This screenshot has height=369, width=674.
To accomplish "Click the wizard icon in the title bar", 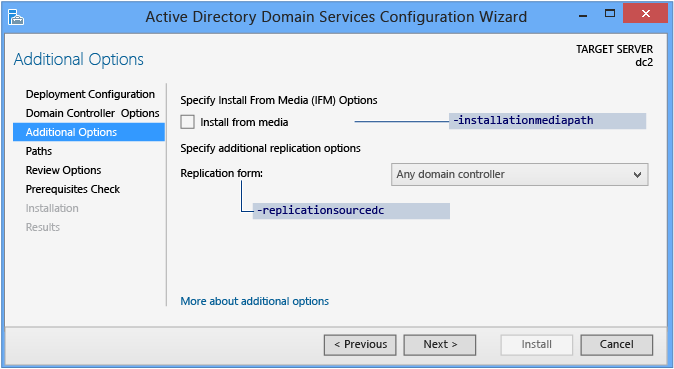I will tap(16, 17).
